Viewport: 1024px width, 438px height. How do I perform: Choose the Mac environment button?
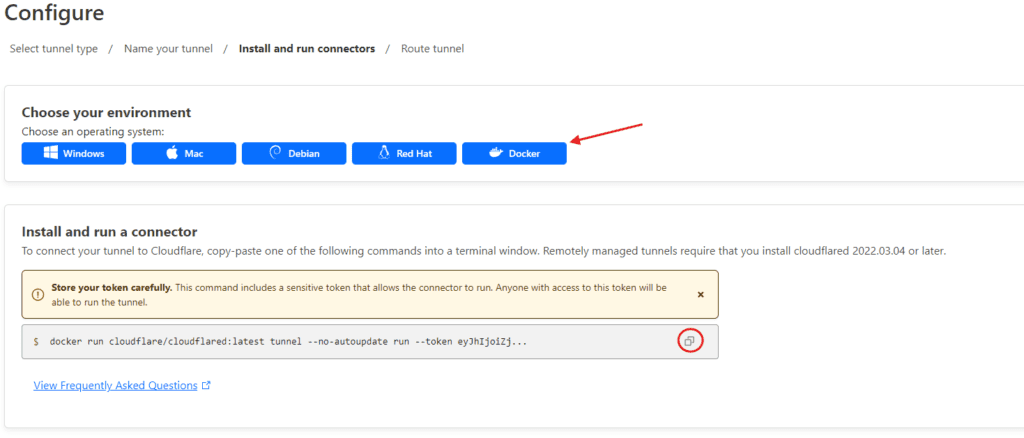coord(184,153)
